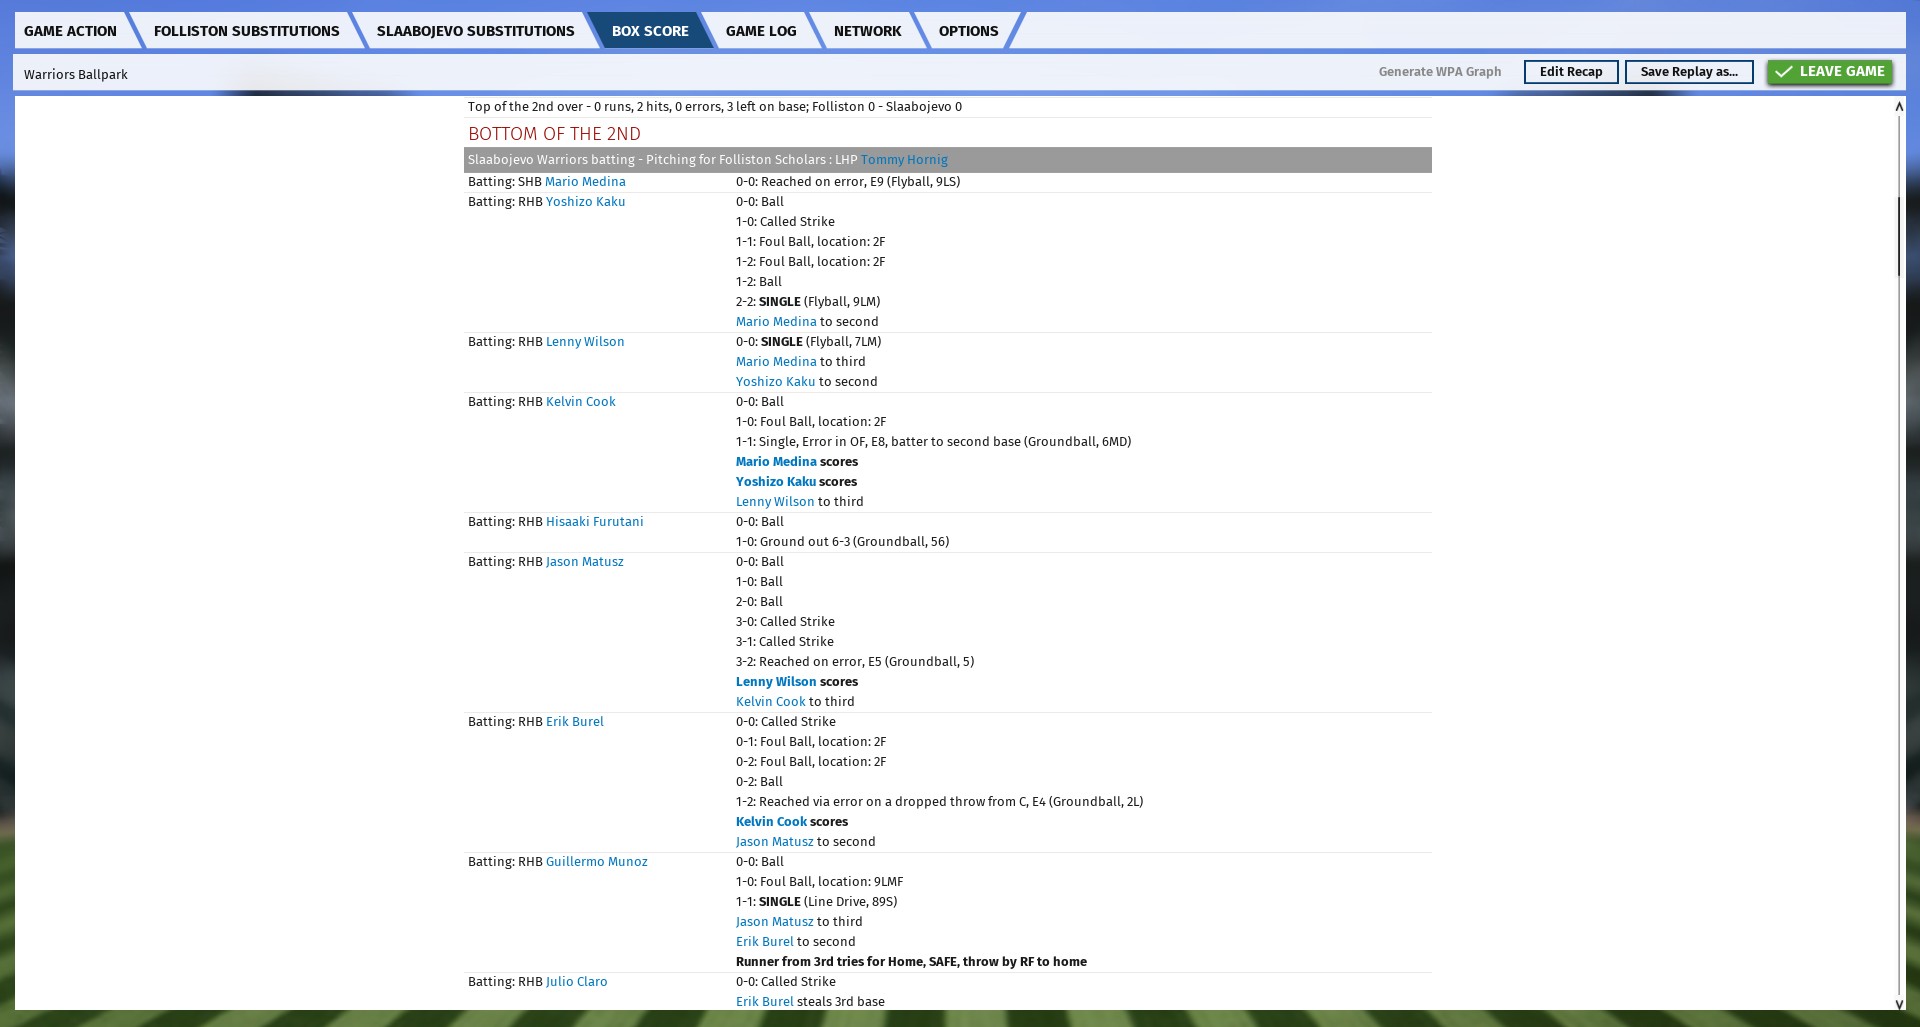This screenshot has height=1027, width=1920.
Task: Click bold Kelvin Cook scores link
Action: (x=771, y=822)
